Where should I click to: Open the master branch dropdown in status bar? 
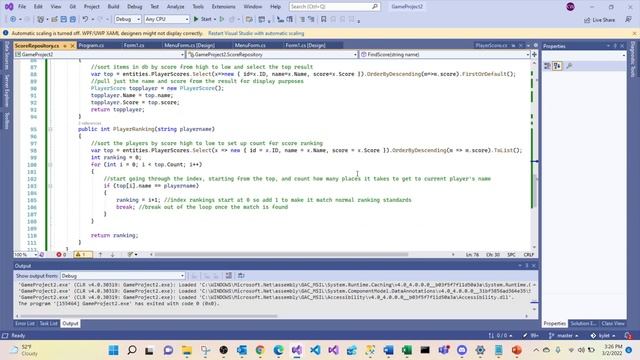click(564, 336)
